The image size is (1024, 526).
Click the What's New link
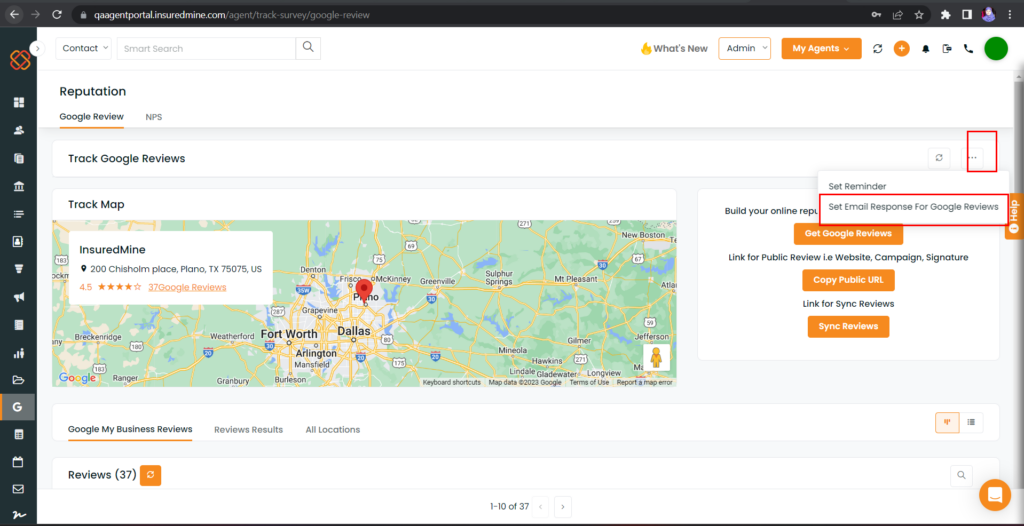click(674, 48)
